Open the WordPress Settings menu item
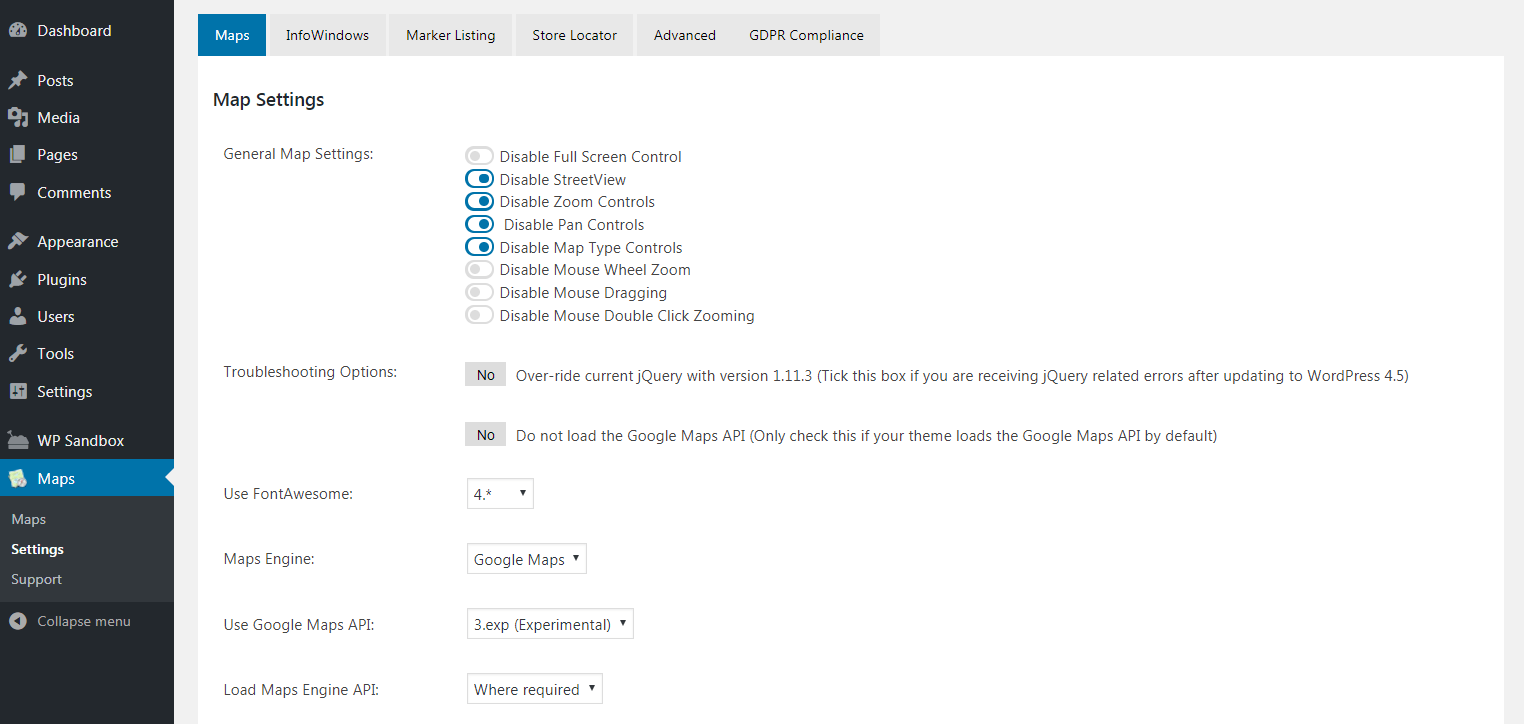 coord(87,391)
